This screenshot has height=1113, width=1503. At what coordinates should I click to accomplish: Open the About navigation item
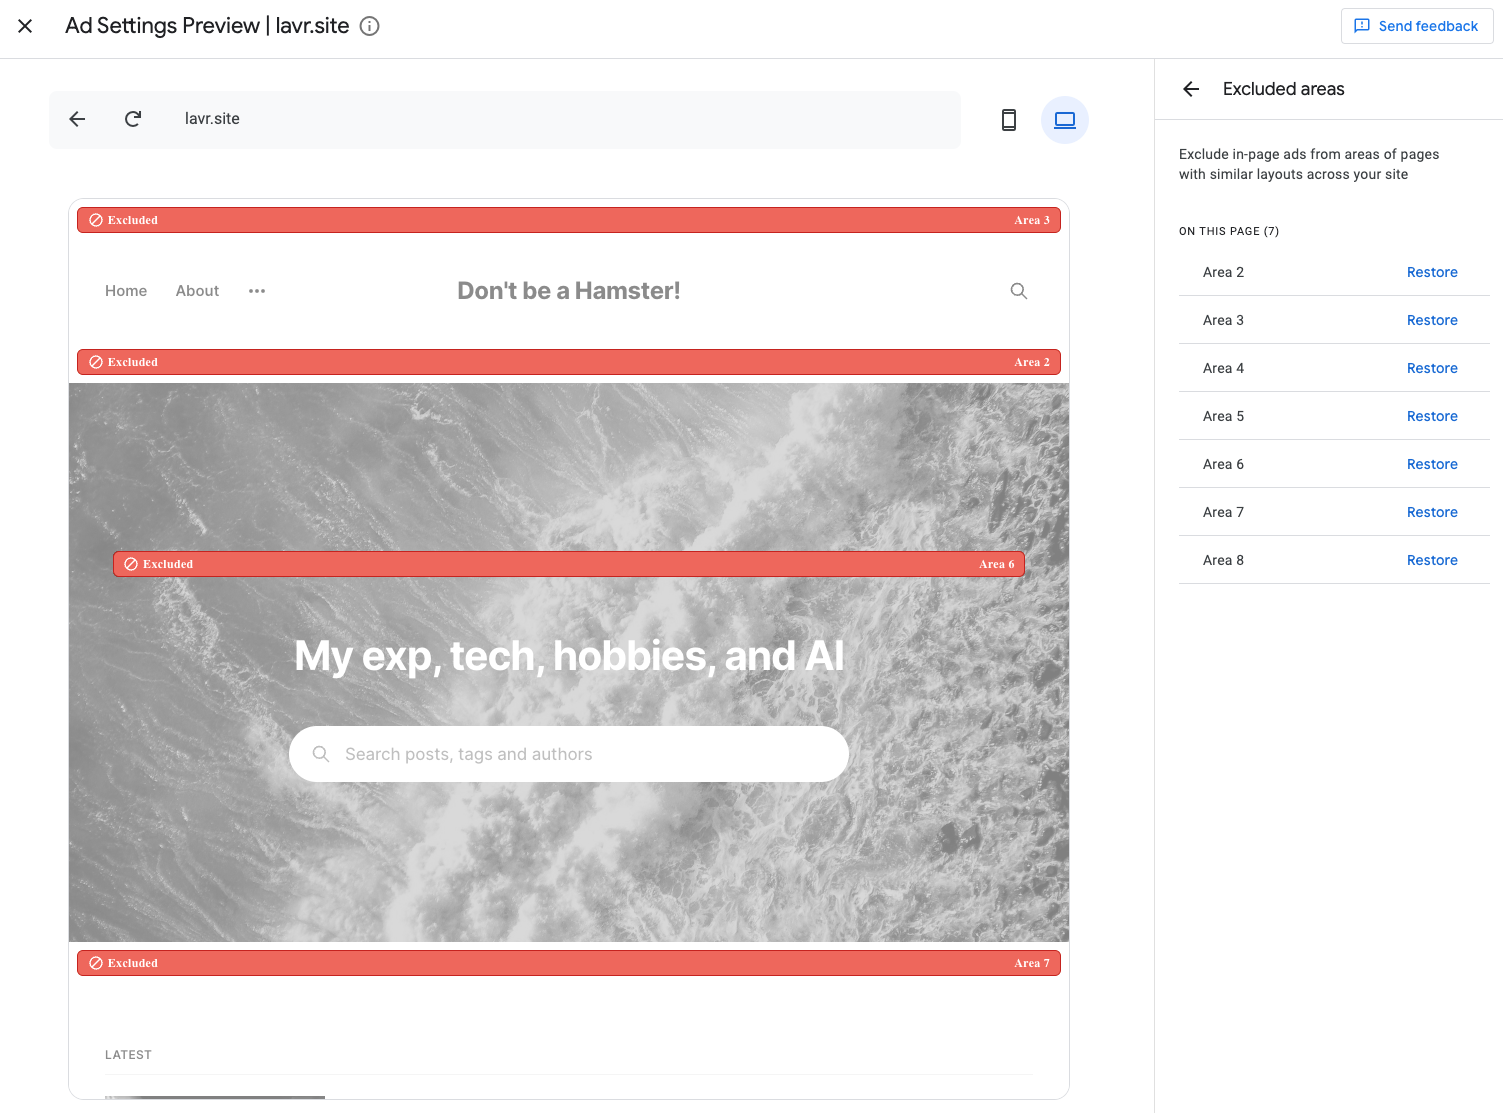(197, 291)
